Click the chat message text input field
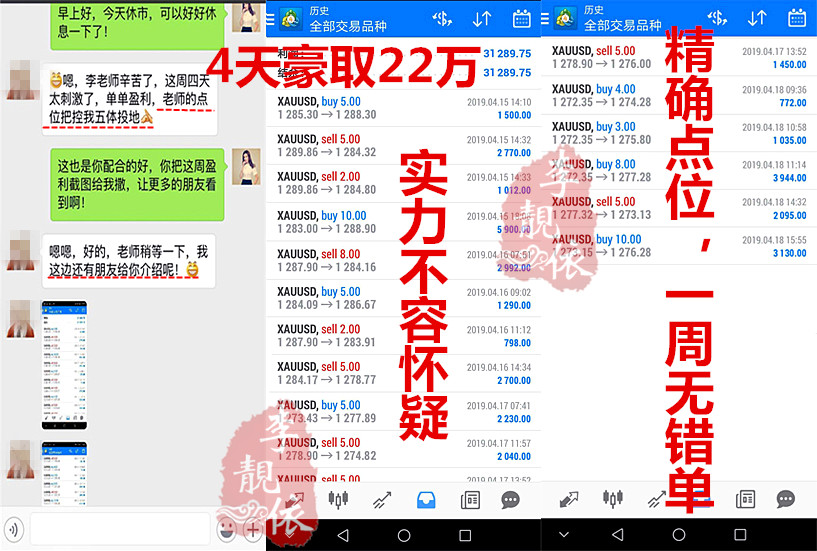The image size is (817, 551). (118, 530)
